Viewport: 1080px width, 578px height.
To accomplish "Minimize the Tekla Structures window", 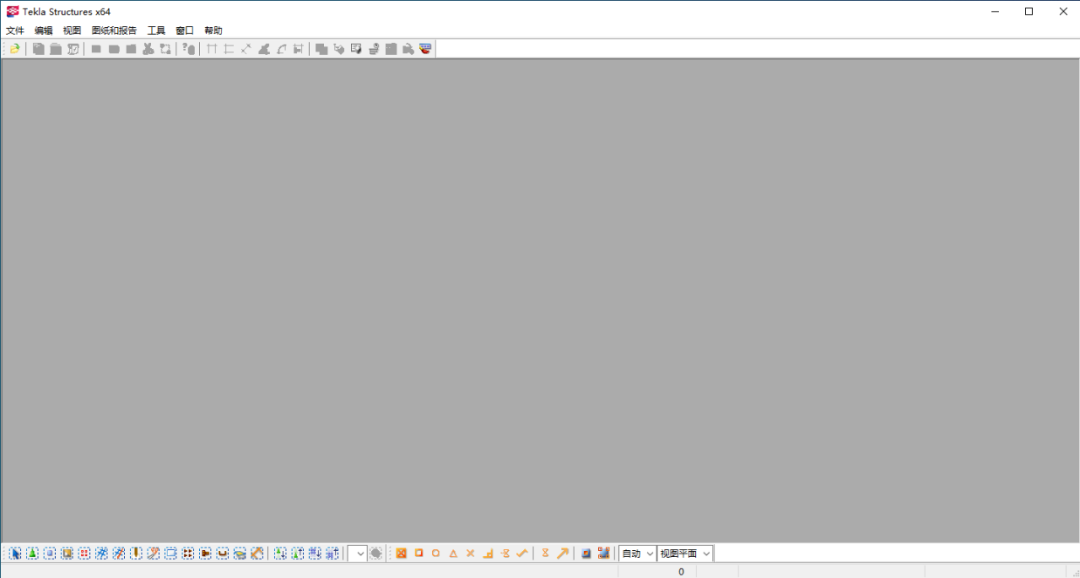I will (995, 12).
